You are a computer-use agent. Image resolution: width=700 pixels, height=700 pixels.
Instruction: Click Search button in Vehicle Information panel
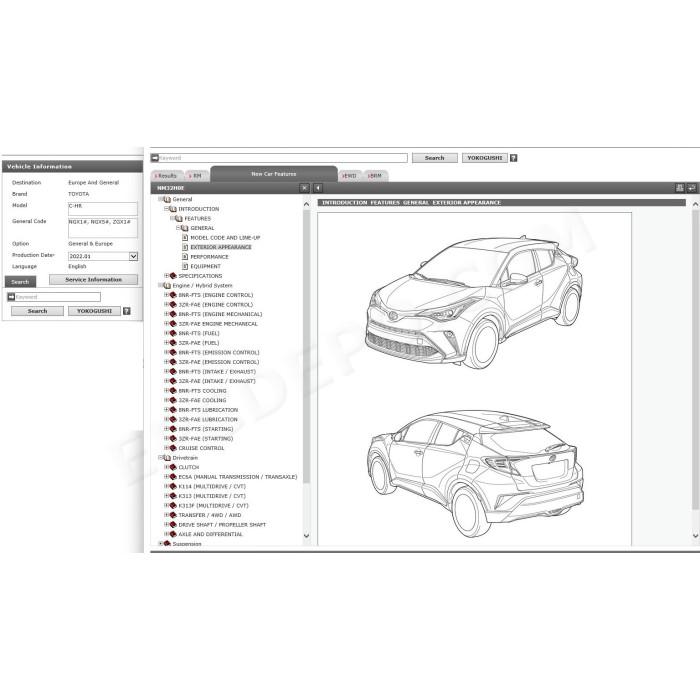(37, 311)
